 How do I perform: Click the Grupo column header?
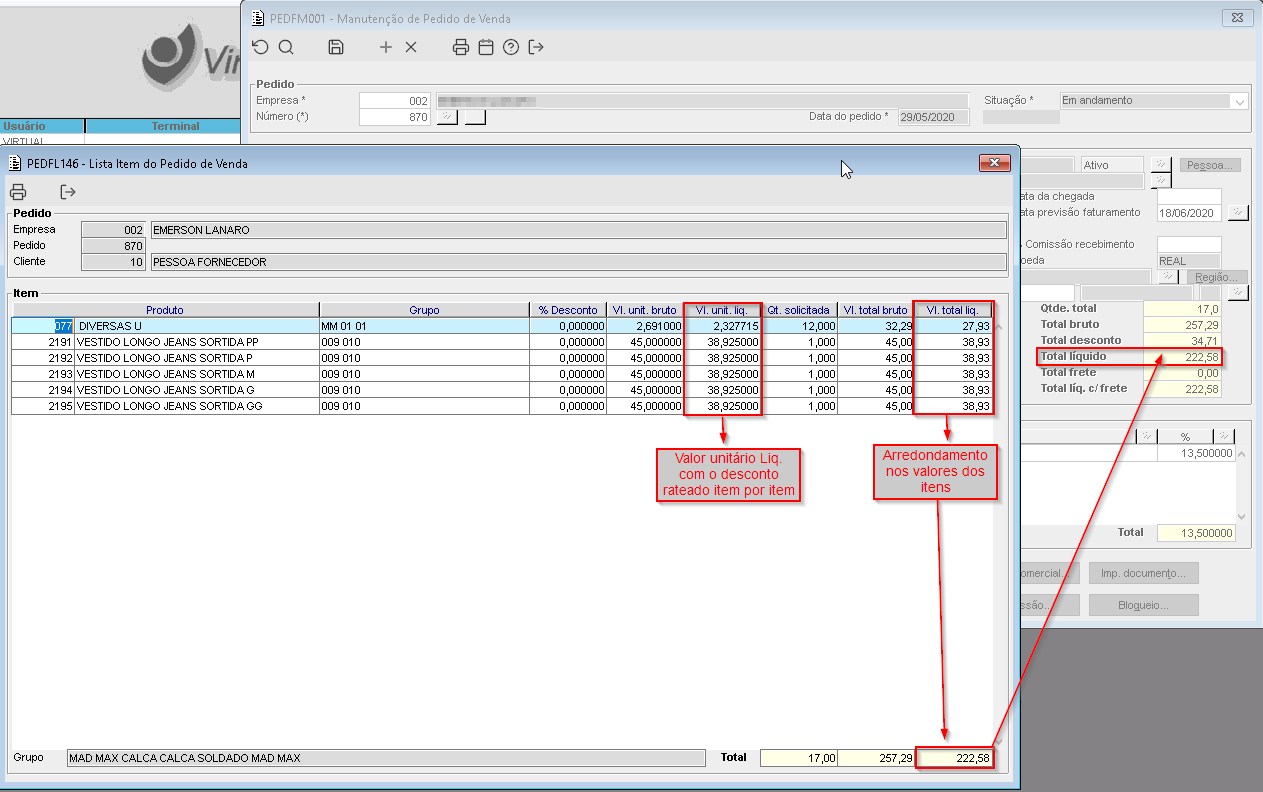[424, 310]
